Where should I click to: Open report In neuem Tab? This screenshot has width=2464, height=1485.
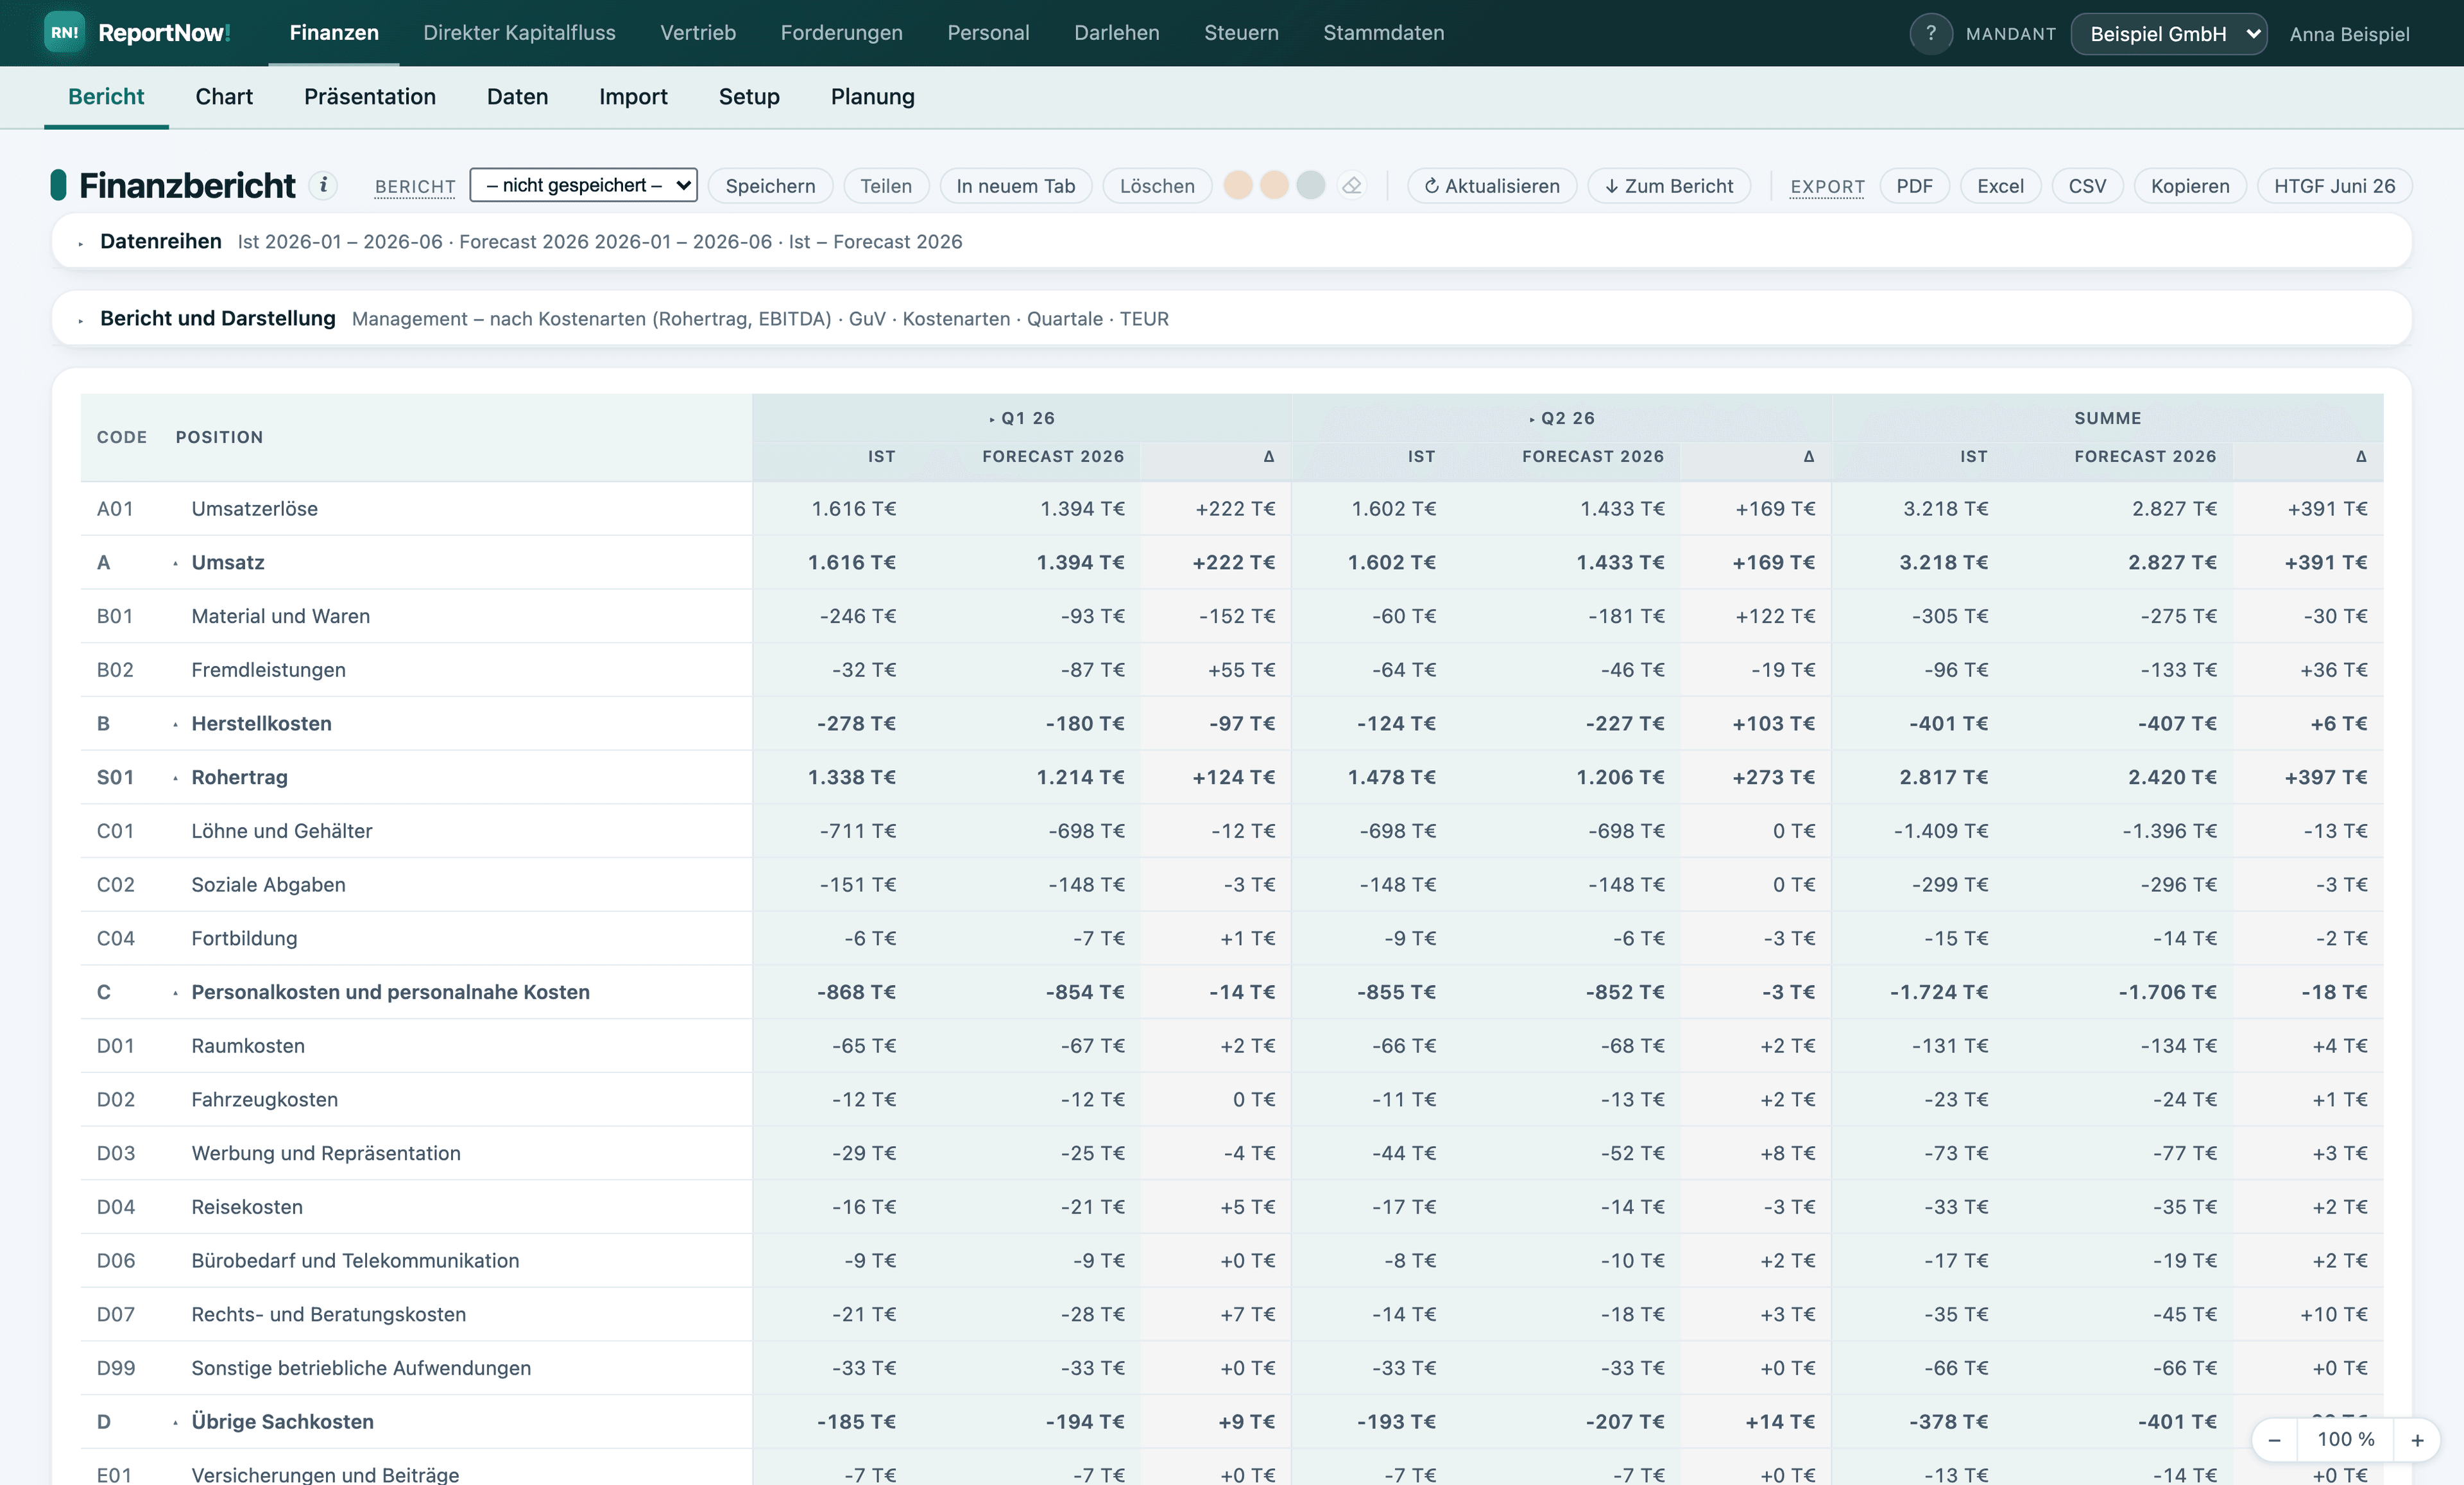tap(1015, 186)
